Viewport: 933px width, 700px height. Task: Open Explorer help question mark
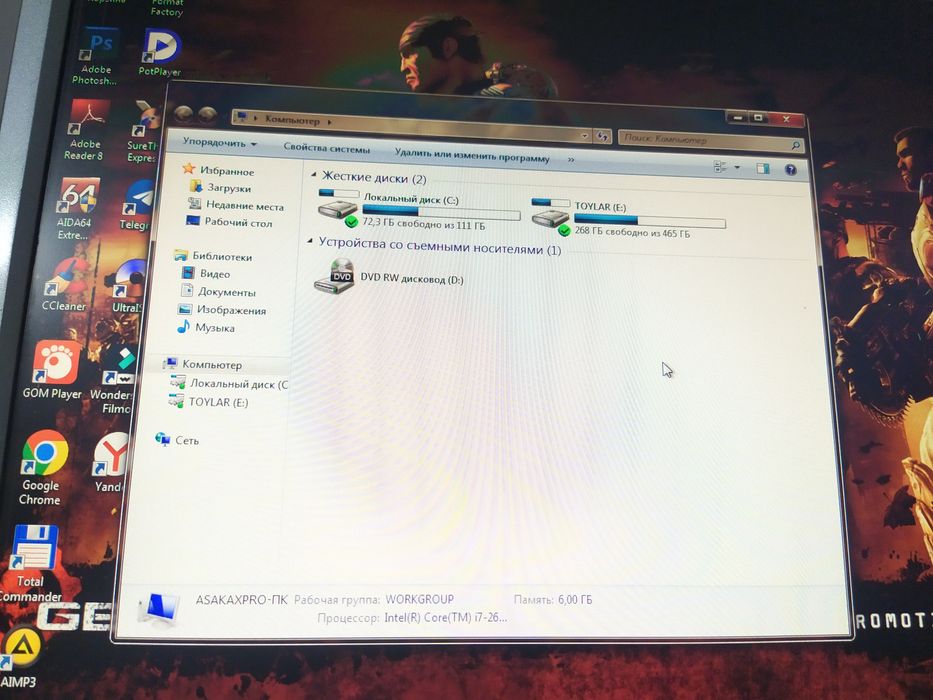point(790,170)
